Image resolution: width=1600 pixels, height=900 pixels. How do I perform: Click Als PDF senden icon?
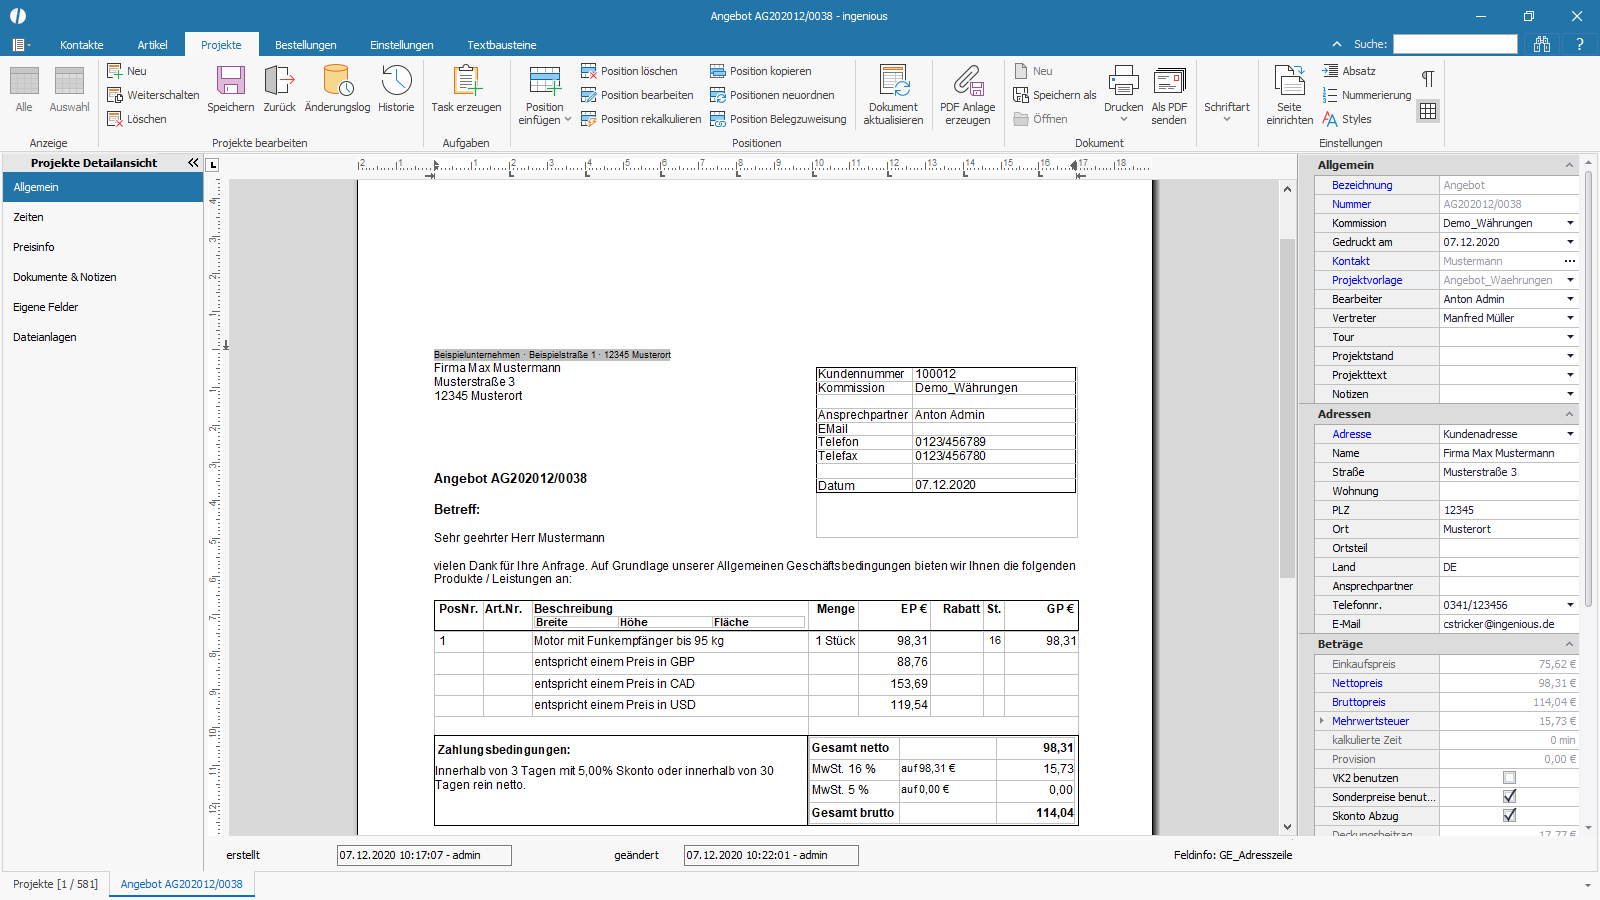click(1169, 81)
